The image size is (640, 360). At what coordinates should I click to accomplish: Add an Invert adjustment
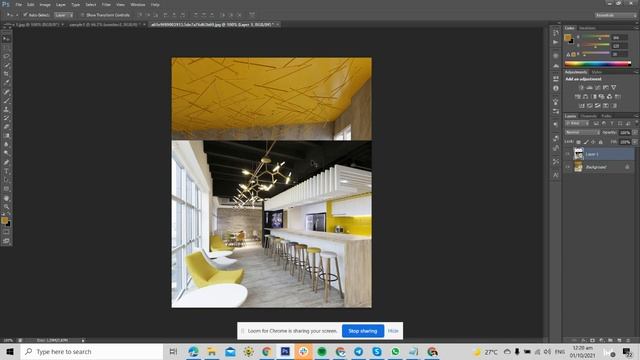[x=581, y=106]
